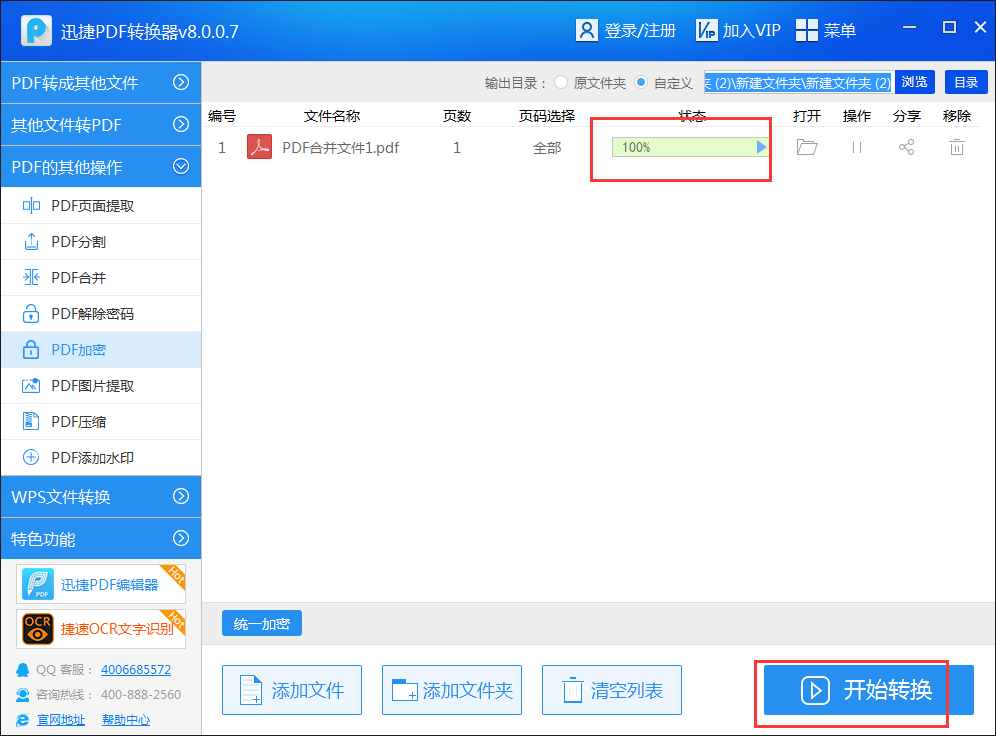
Task: Expand the 其他文件转PDF section
Action: pyautogui.click(x=101, y=124)
